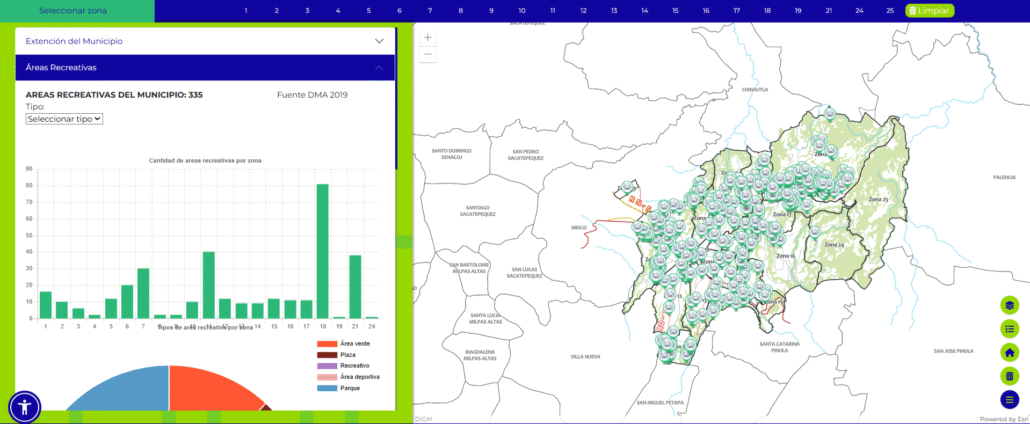
Task: Toggle the dark blue hamburger menu button
Action: click(x=1009, y=400)
